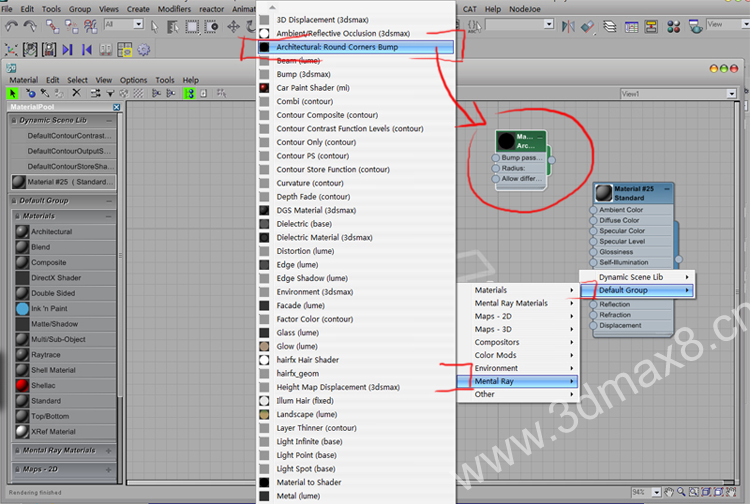Collapse the Materials subsection header

(x=109, y=216)
